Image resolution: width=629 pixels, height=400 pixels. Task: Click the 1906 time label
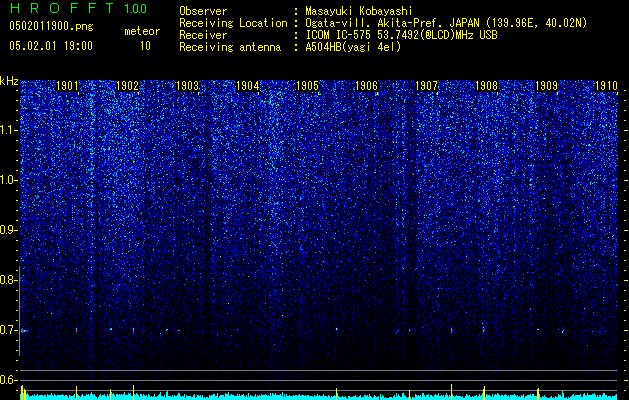[367, 86]
